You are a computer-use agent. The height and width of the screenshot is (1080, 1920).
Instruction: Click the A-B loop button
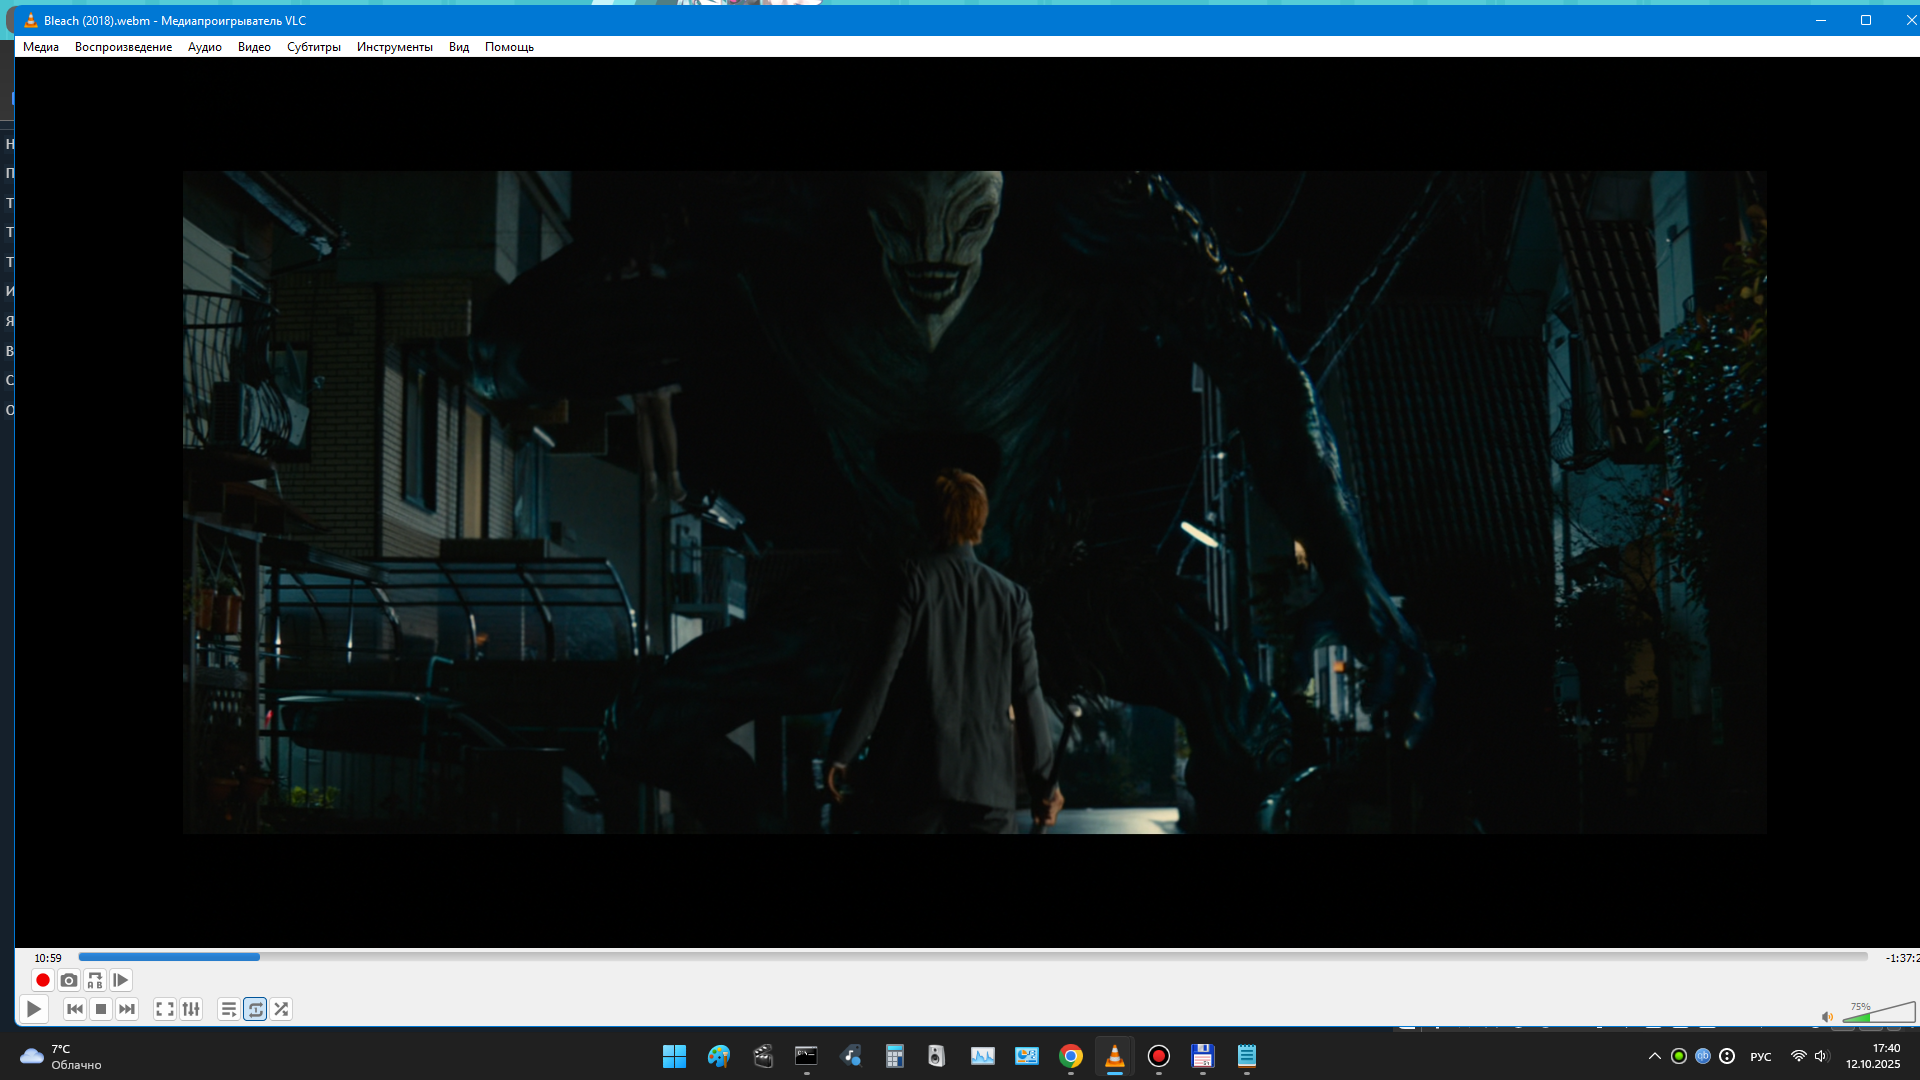click(x=95, y=980)
